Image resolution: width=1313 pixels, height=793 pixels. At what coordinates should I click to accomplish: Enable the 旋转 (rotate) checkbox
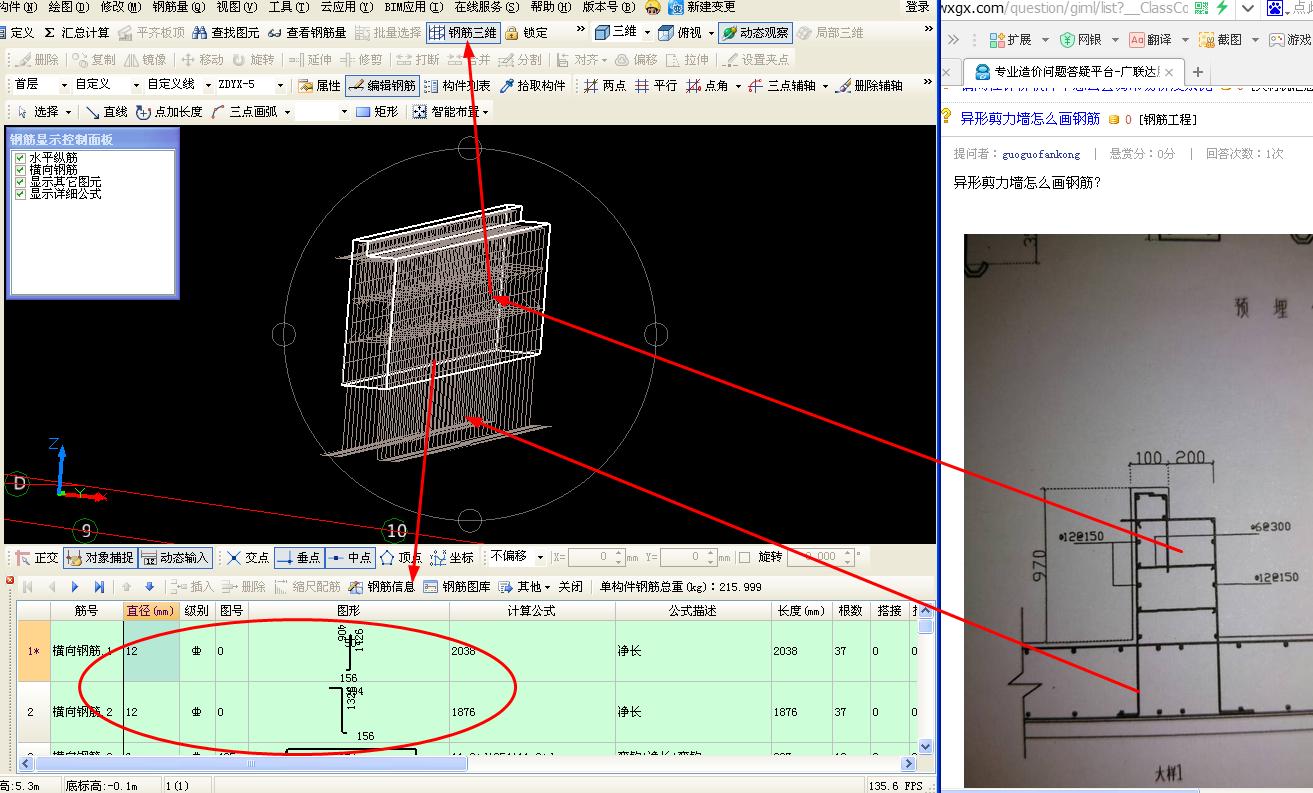coord(744,557)
